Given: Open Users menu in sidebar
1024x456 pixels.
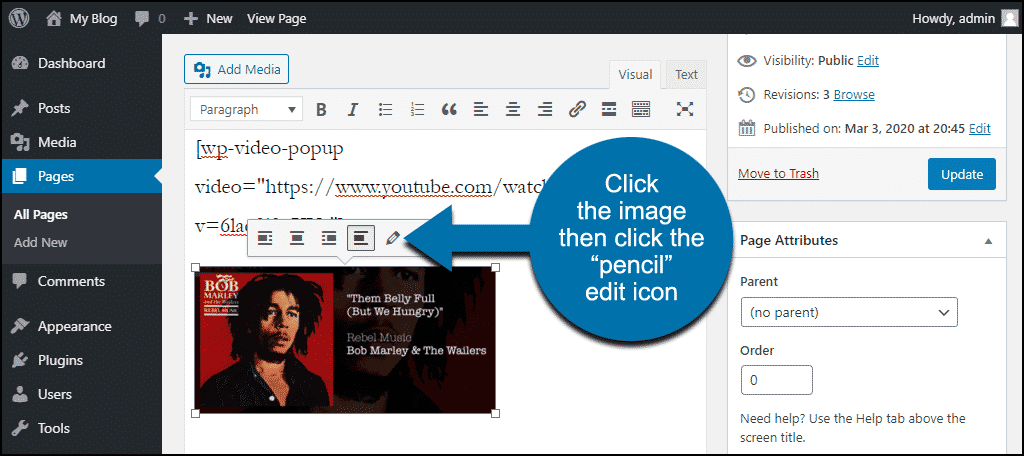Looking at the screenshot, I should [81, 394].
